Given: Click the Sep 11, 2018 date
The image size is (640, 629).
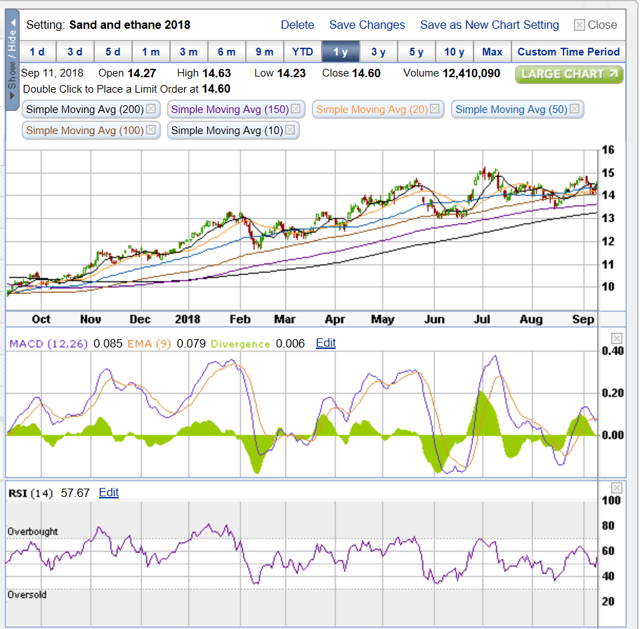Looking at the screenshot, I should [x=52, y=73].
